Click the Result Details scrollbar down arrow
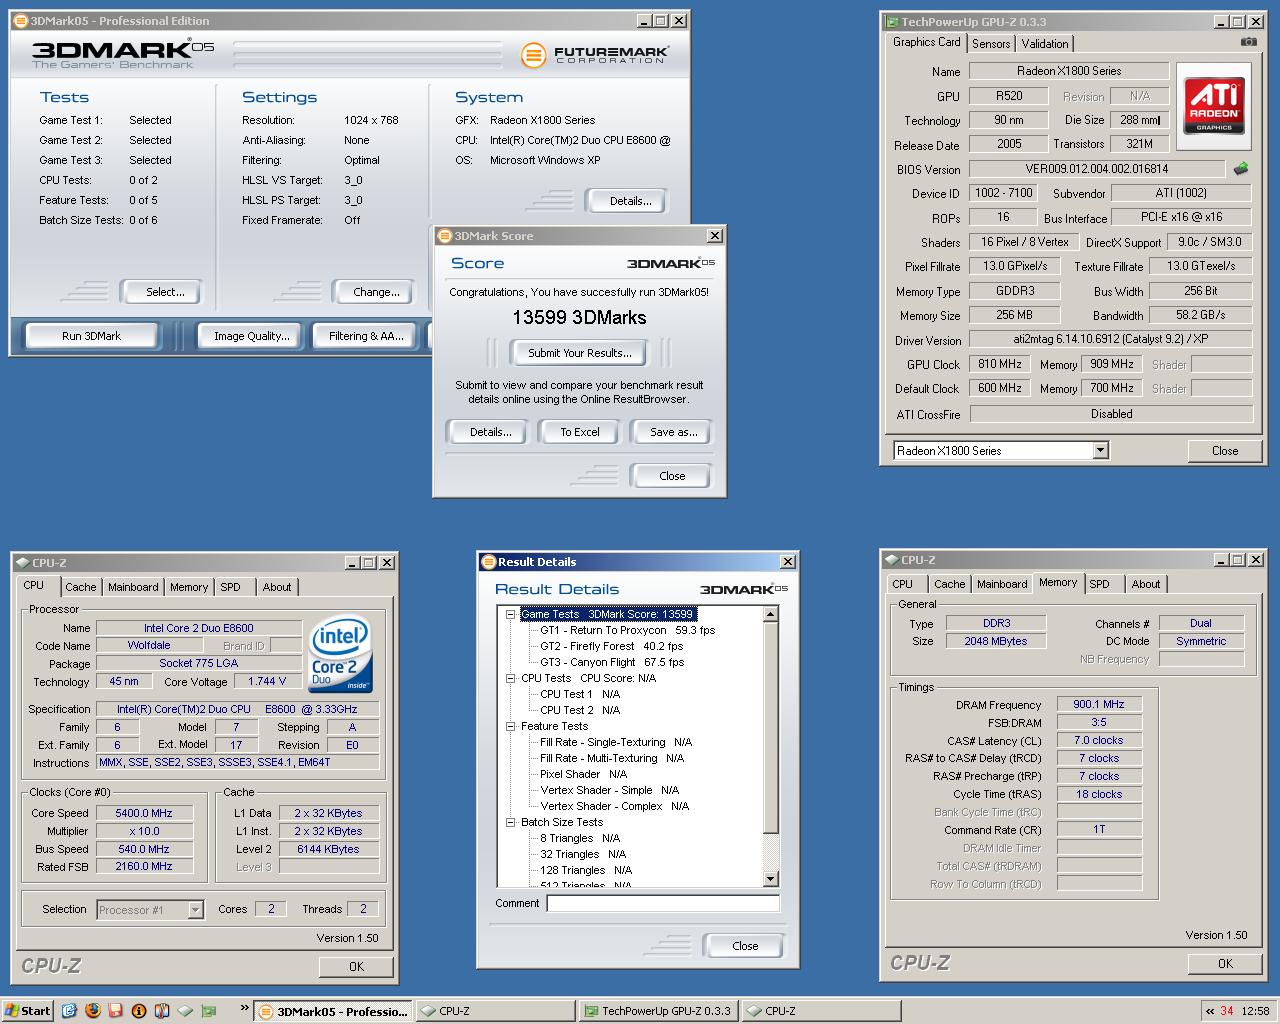The height and width of the screenshot is (1024, 1280). click(770, 879)
